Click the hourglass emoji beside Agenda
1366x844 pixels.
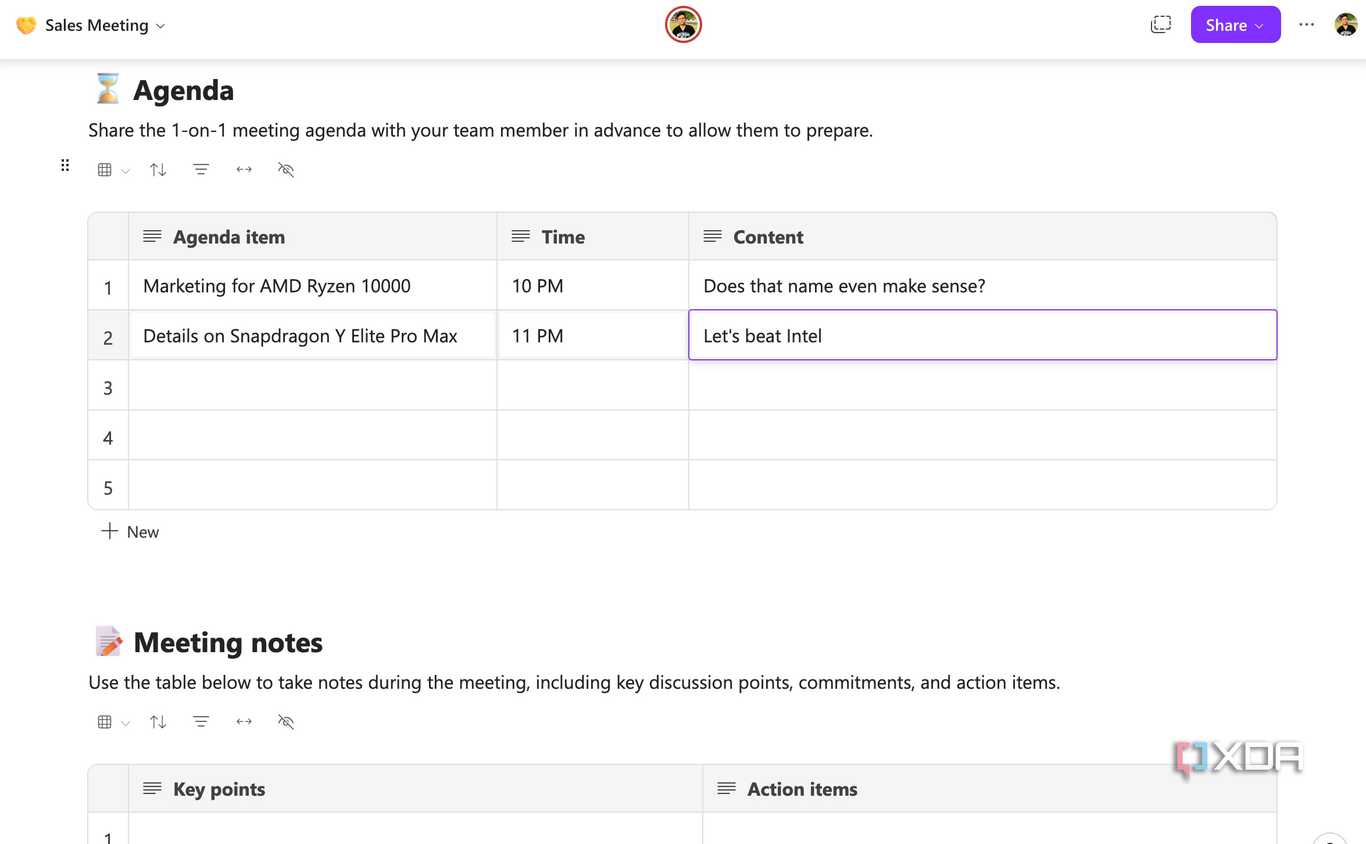point(107,89)
